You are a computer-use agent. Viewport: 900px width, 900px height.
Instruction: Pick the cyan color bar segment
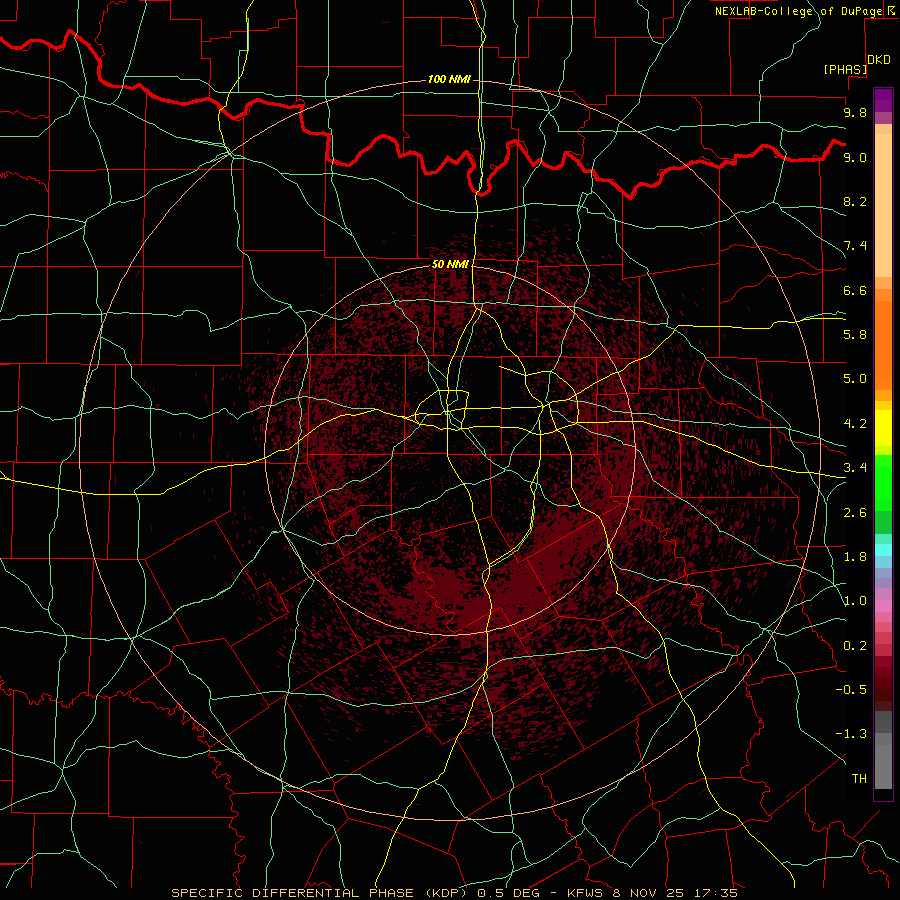tap(883, 550)
